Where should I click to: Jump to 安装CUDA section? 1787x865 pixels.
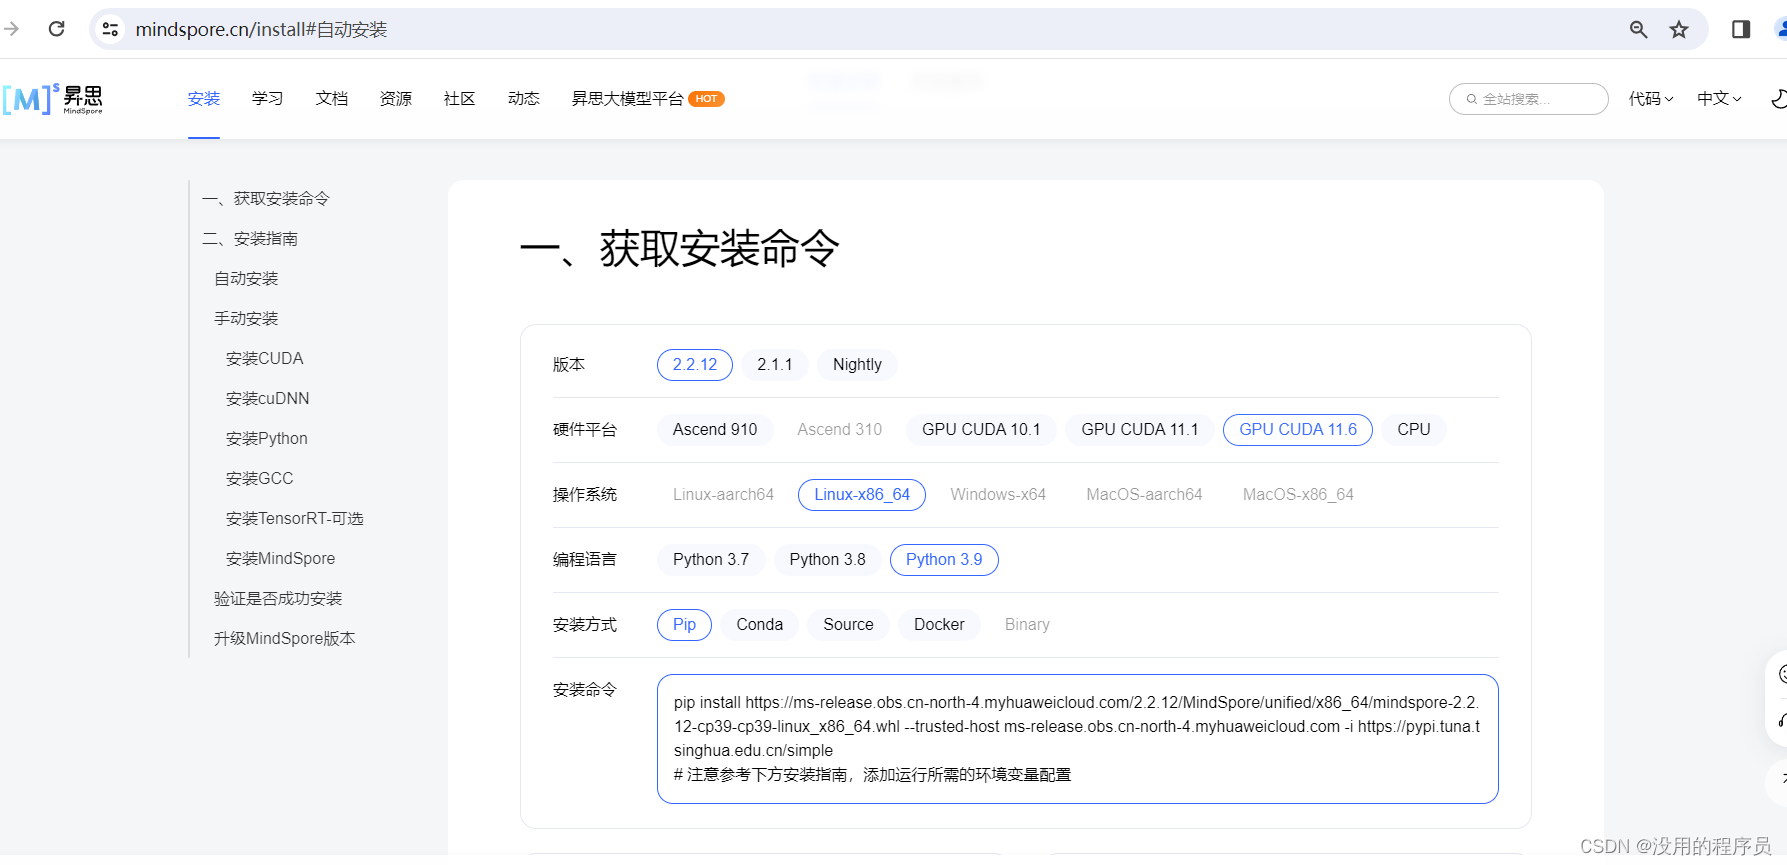point(265,359)
